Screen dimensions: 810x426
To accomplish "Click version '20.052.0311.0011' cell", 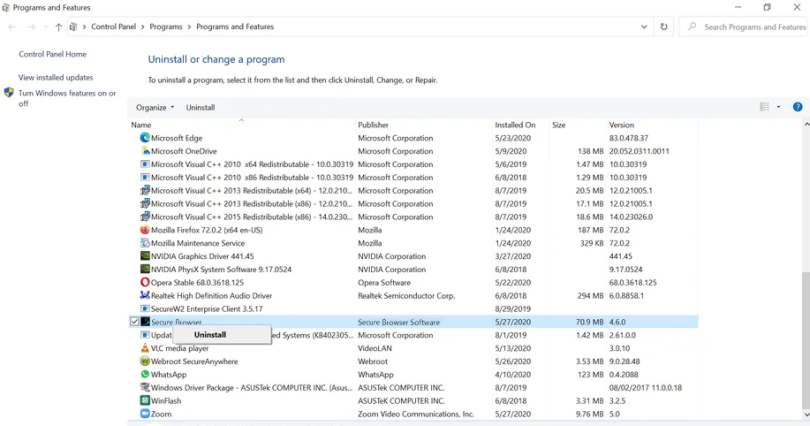I will point(639,151).
